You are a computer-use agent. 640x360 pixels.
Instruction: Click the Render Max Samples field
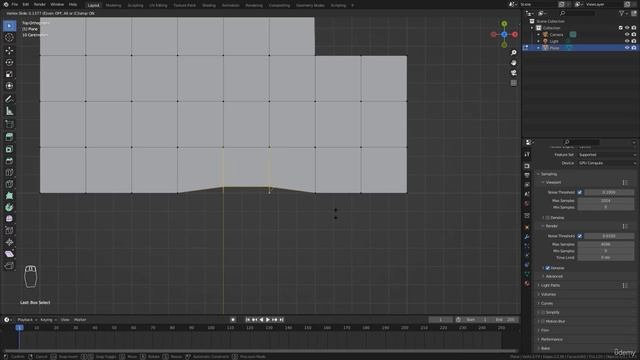tap(606, 244)
